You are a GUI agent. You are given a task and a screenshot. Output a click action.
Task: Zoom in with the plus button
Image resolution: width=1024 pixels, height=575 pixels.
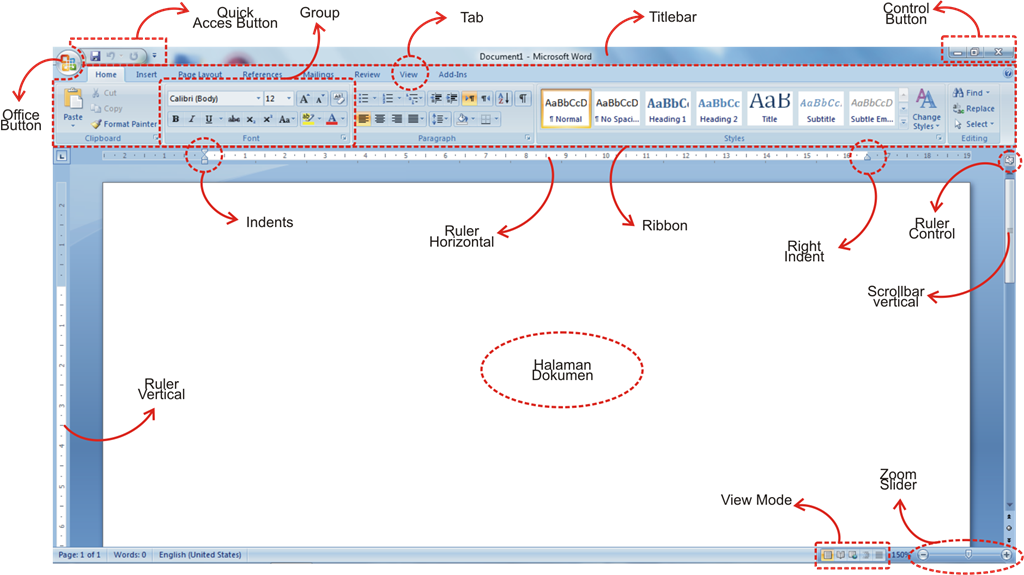point(1006,555)
